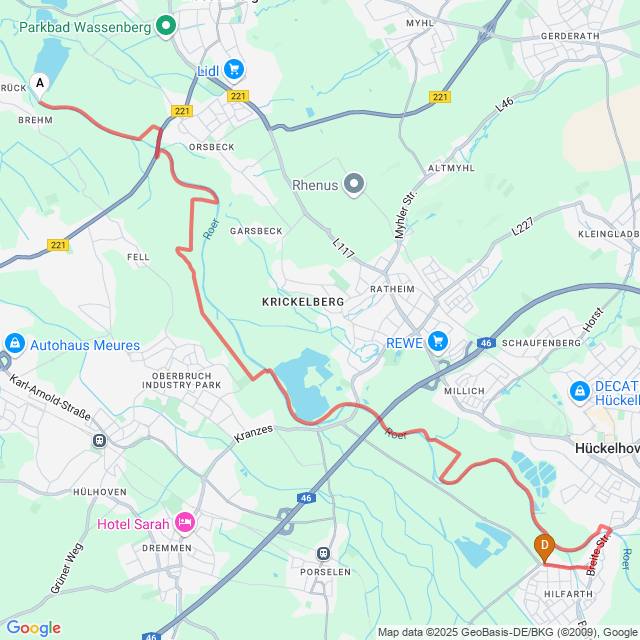The width and height of the screenshot is (640, 640).
Task: Open the Hotel Sarah bed icon
Action: coord(185,523)
